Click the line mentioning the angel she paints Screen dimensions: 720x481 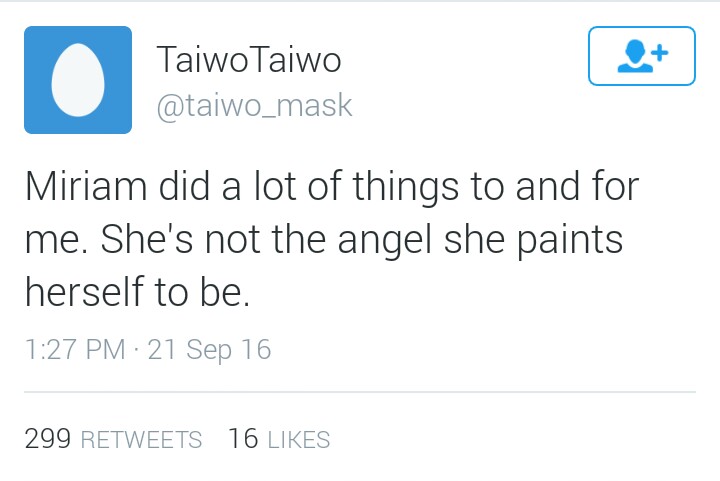(324, 240)
